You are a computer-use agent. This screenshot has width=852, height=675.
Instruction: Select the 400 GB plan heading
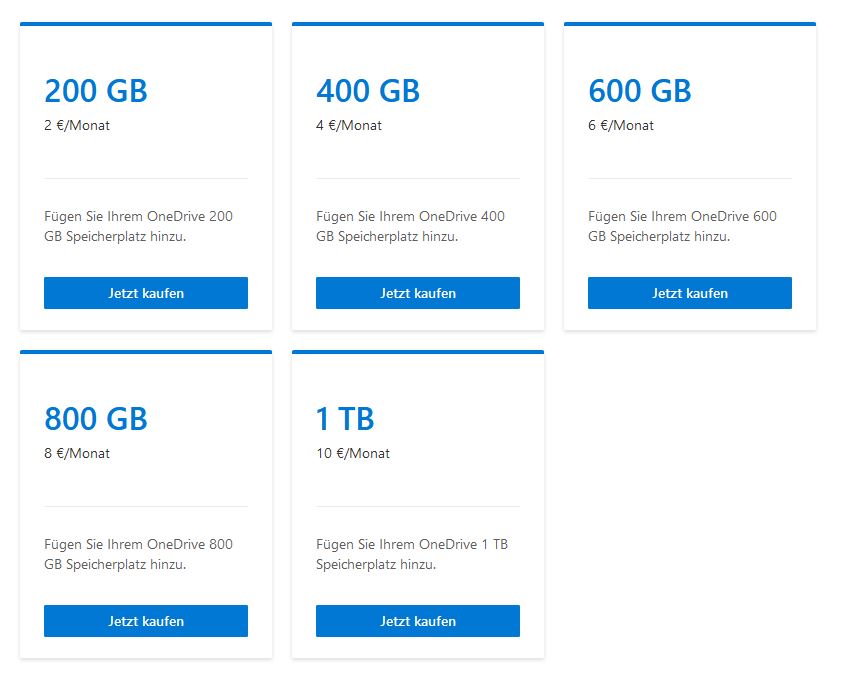click(x=366, y=90)
